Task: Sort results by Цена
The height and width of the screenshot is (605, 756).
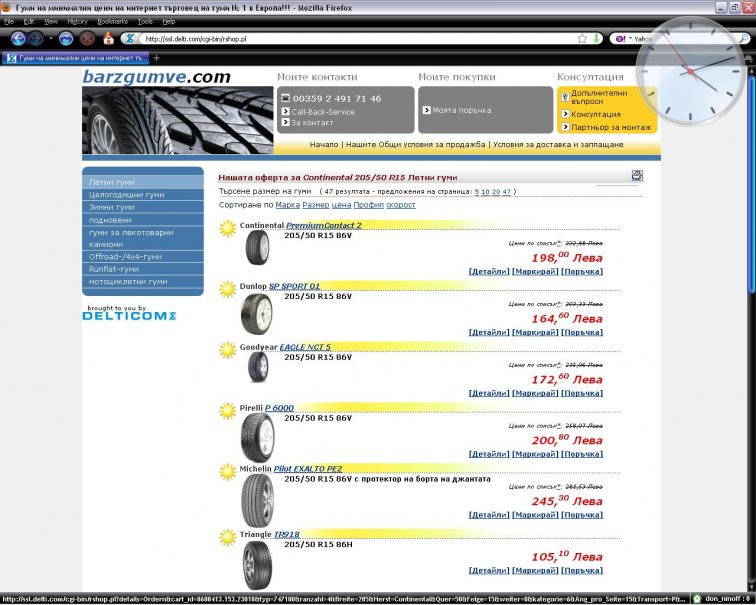Action: tap(341, 204)
